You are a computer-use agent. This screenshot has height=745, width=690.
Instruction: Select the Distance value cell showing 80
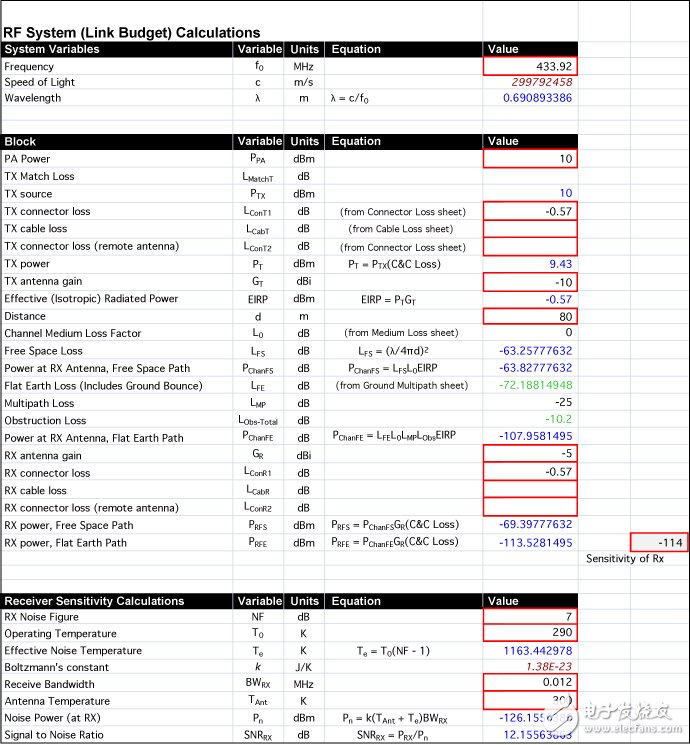pyautogui.click(x=530, y=316)
